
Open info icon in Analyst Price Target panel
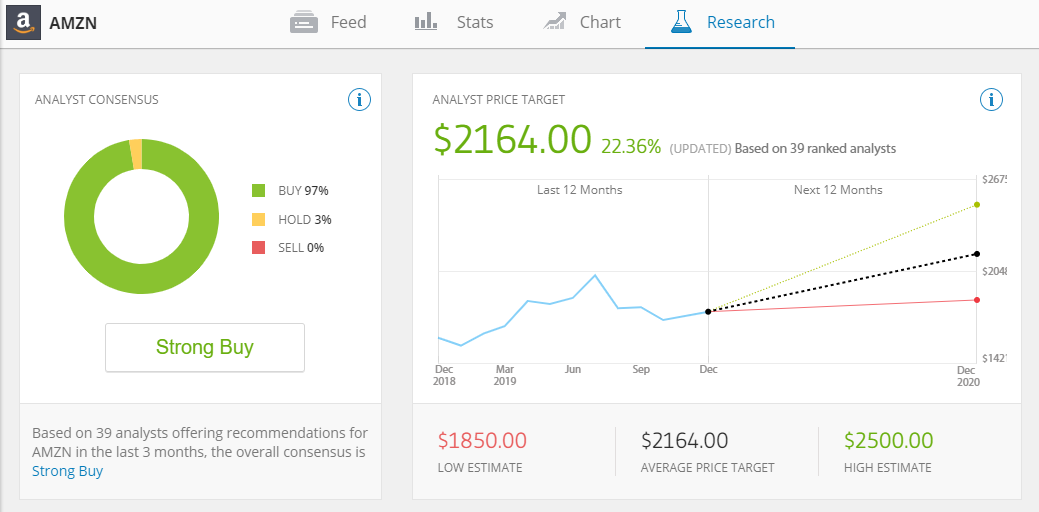point(991,100)
